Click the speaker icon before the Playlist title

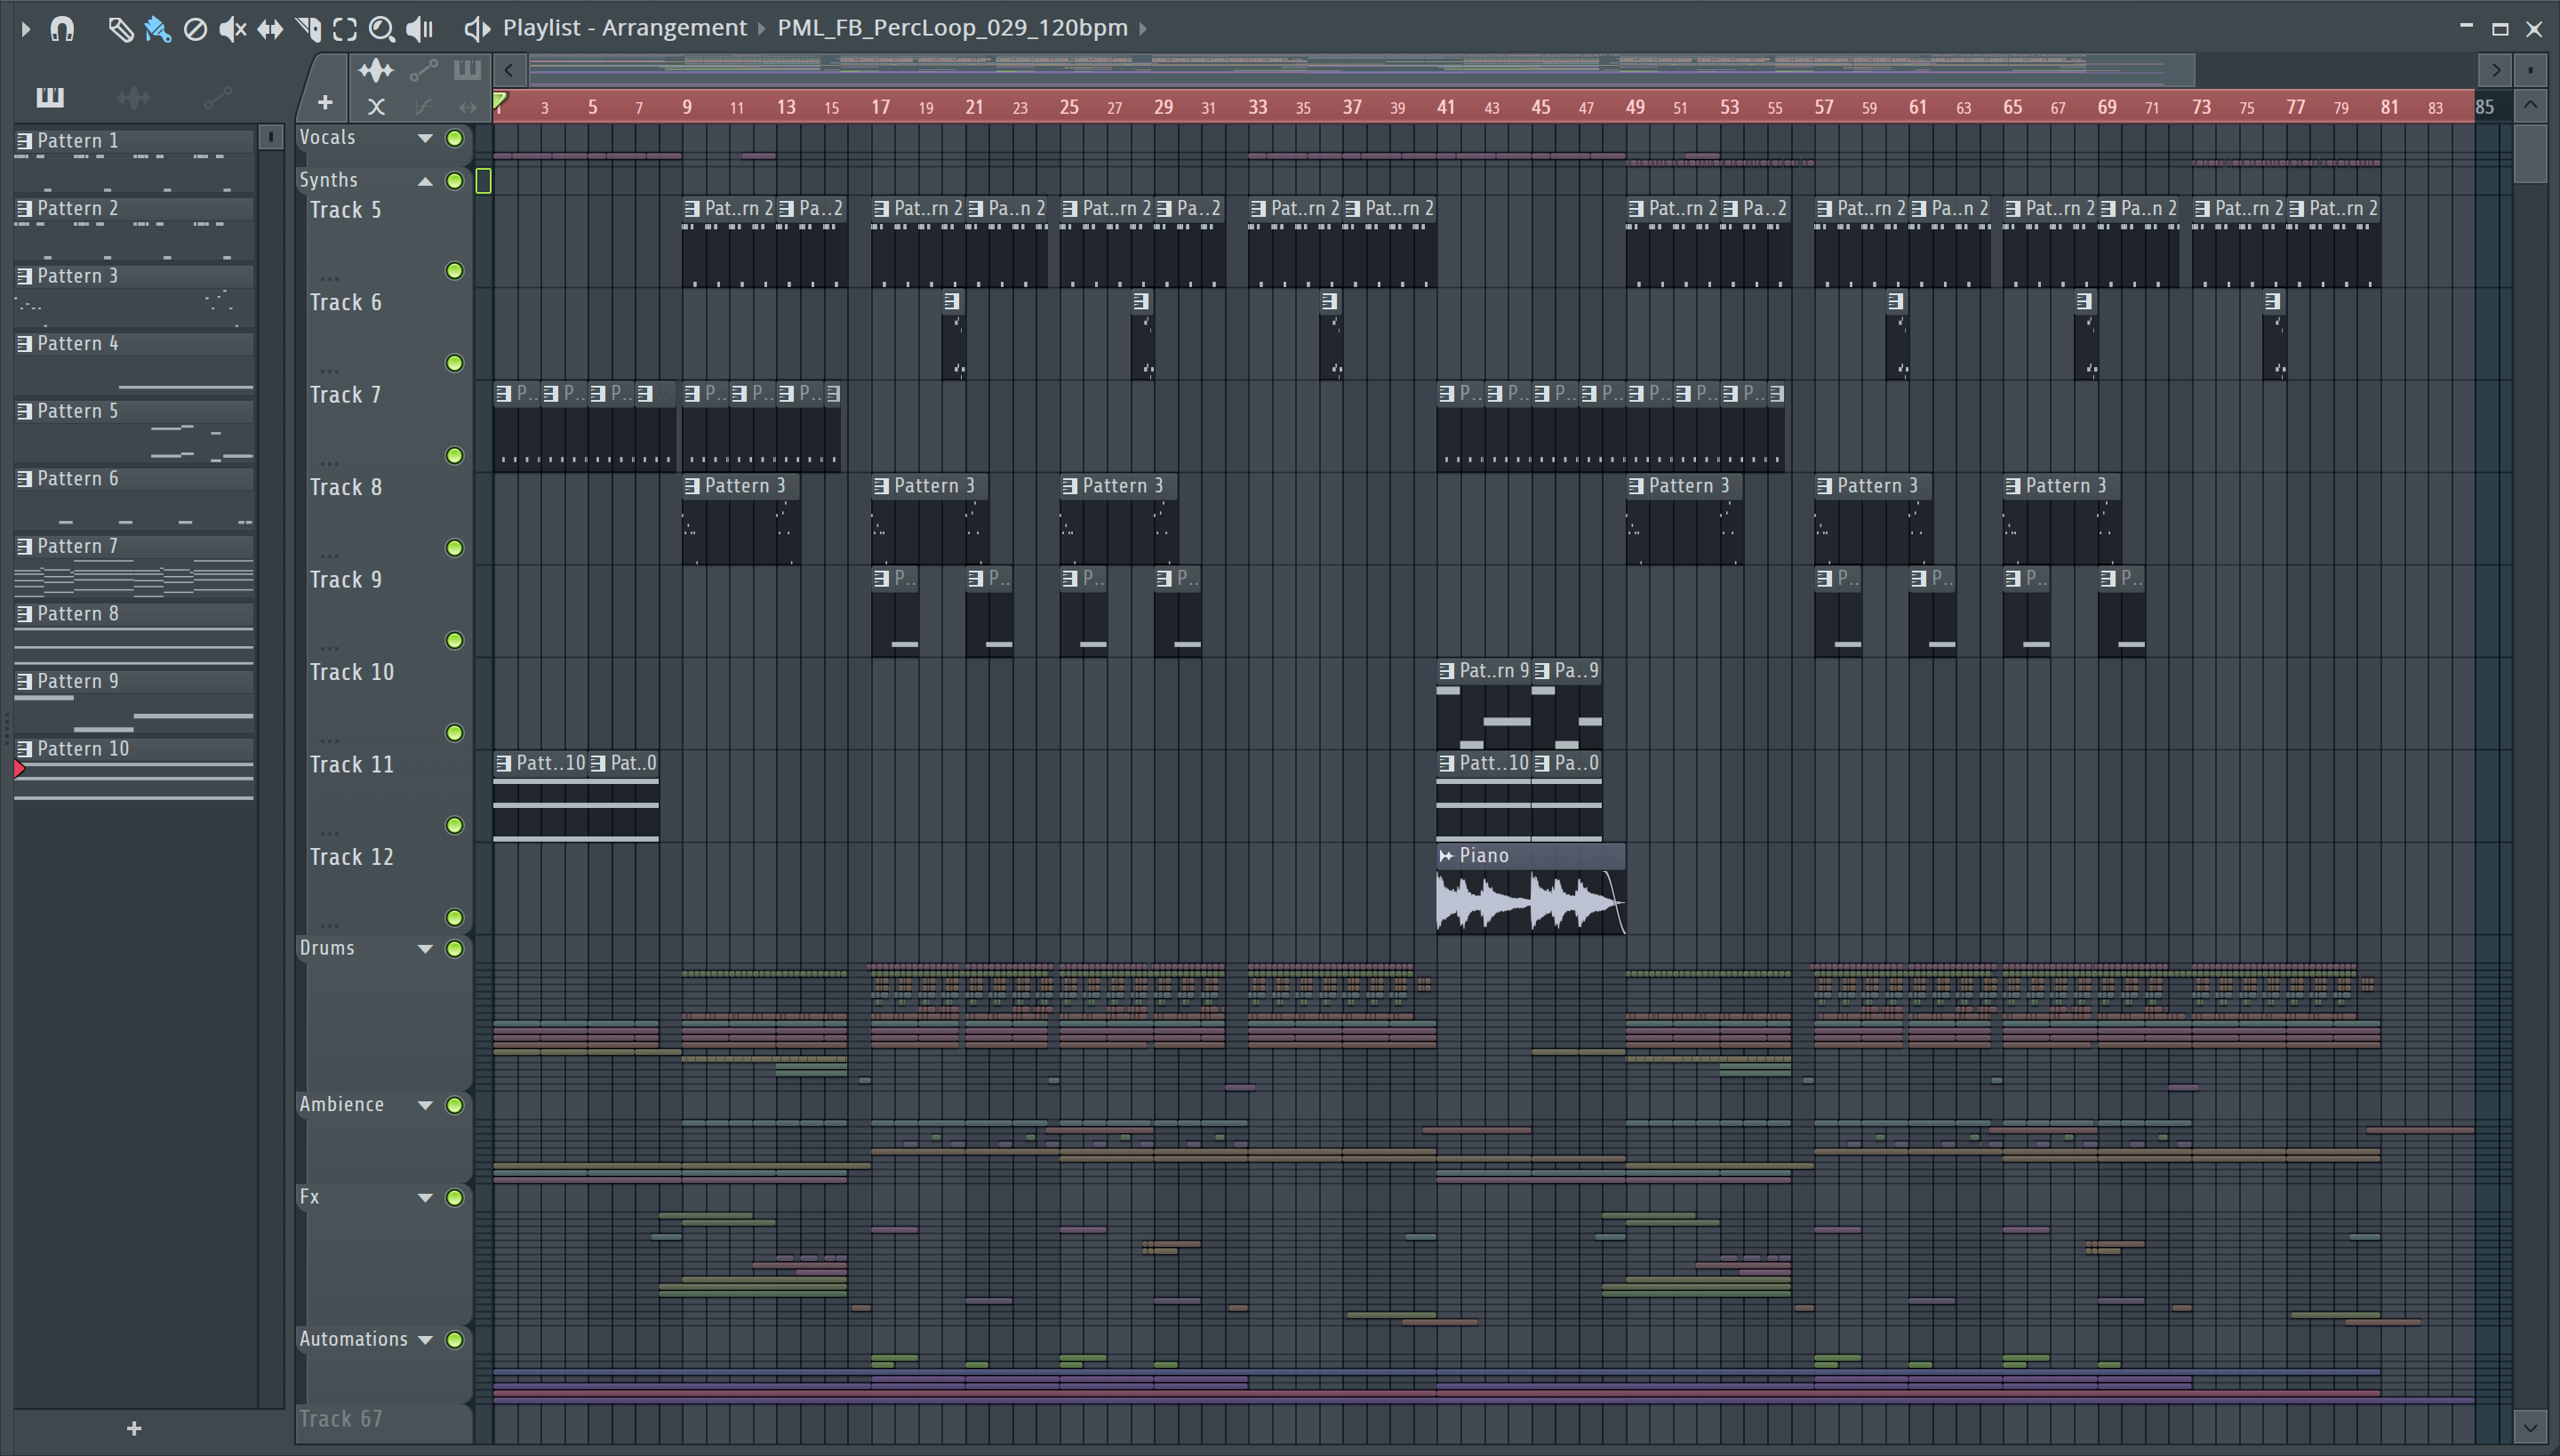click(x=477, y=29)
